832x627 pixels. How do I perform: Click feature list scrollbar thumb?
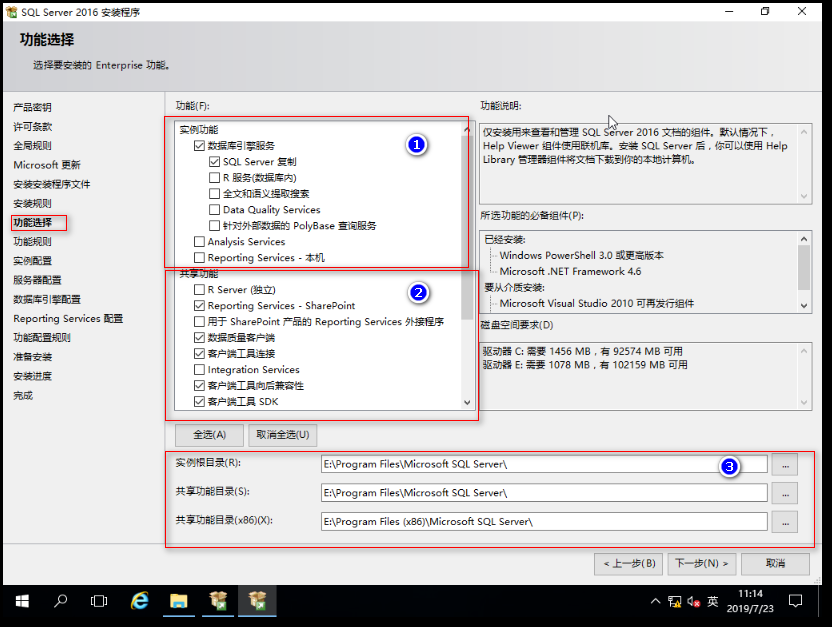[467, 228]
